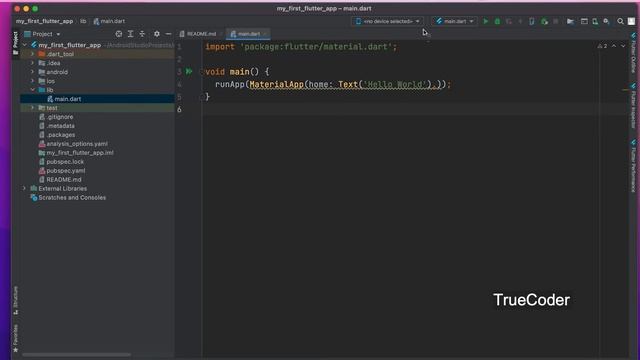Viewport: 640px width, 360px height.
Task: Click the code fold marker on line 5
Action: [202, 97]
